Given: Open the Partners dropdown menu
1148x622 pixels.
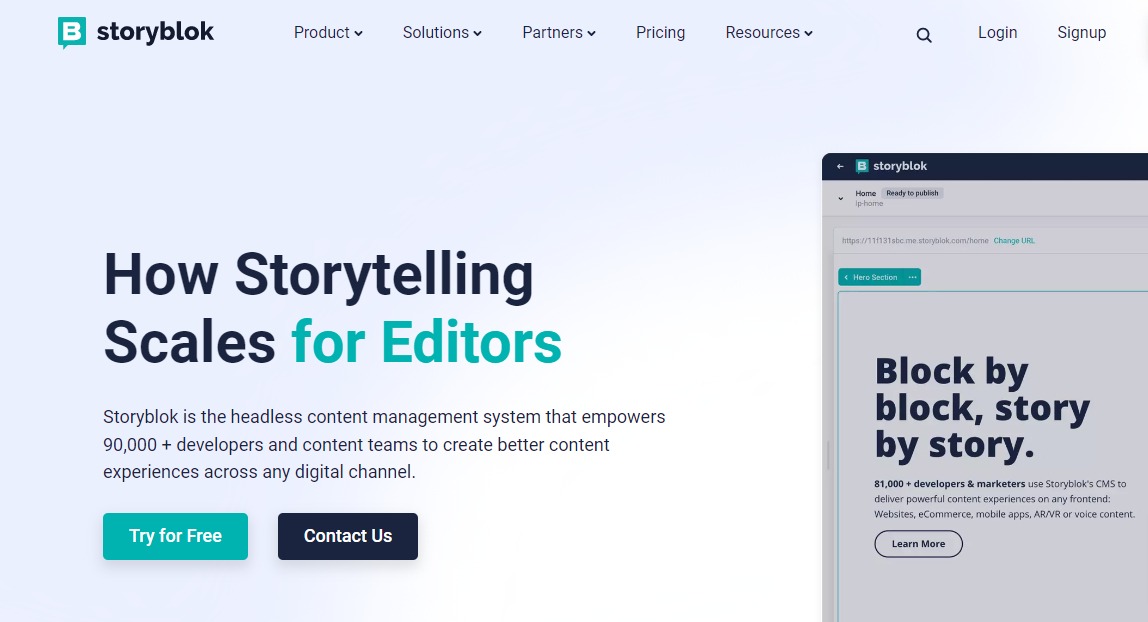Looking at the screenshot, I should tap(559, 33).
